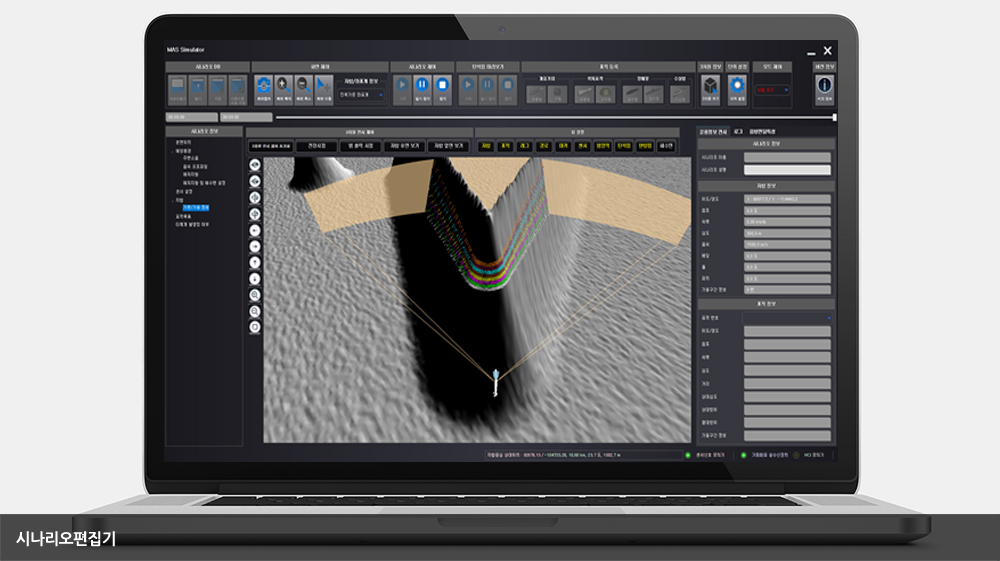This screenshot has width=1000, height=561.
Task: Pan the view right with the right-arrow circle
Action: tap(255, 247)
